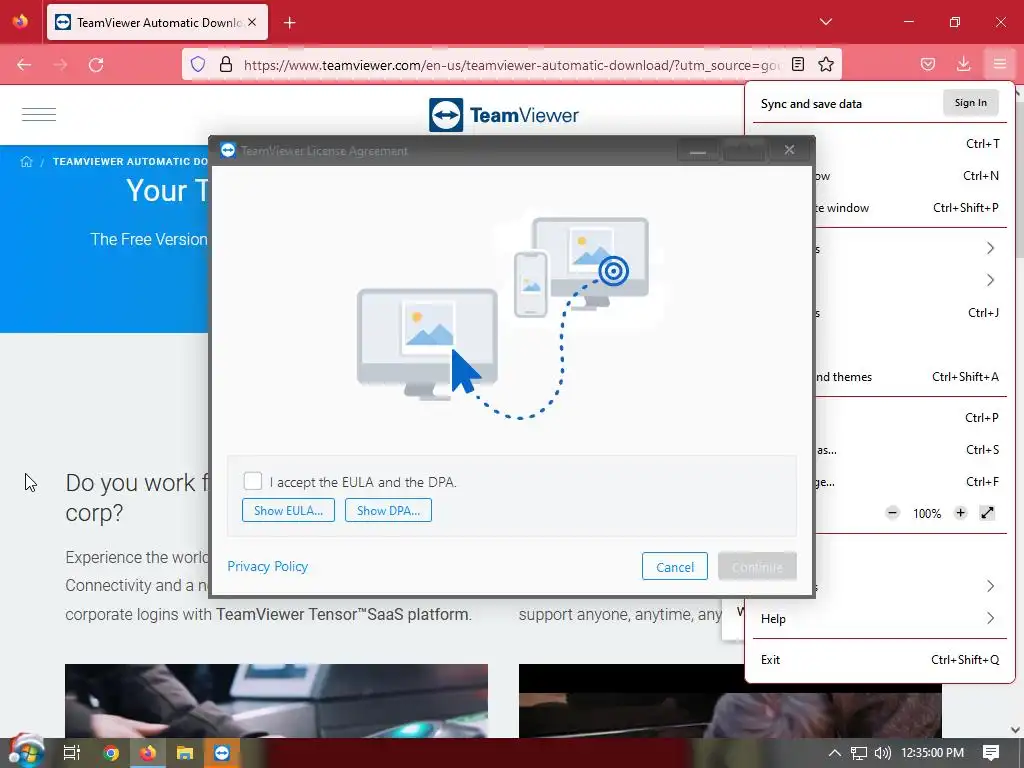This screenshot has width=1024, height=768.
Task: Click the TeamViewer logo in page header
Action: point(504,115)
